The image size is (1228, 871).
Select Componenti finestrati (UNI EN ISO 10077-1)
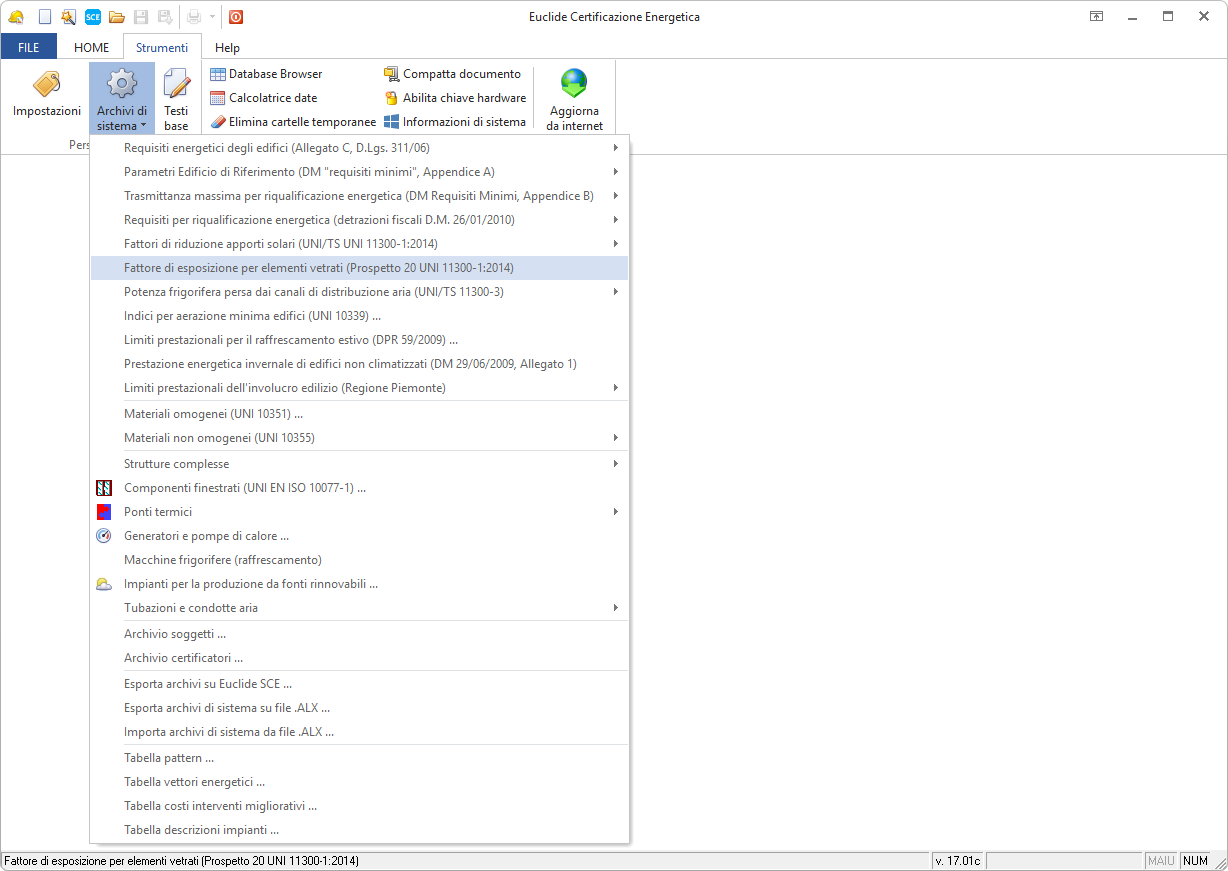(245, 488)
